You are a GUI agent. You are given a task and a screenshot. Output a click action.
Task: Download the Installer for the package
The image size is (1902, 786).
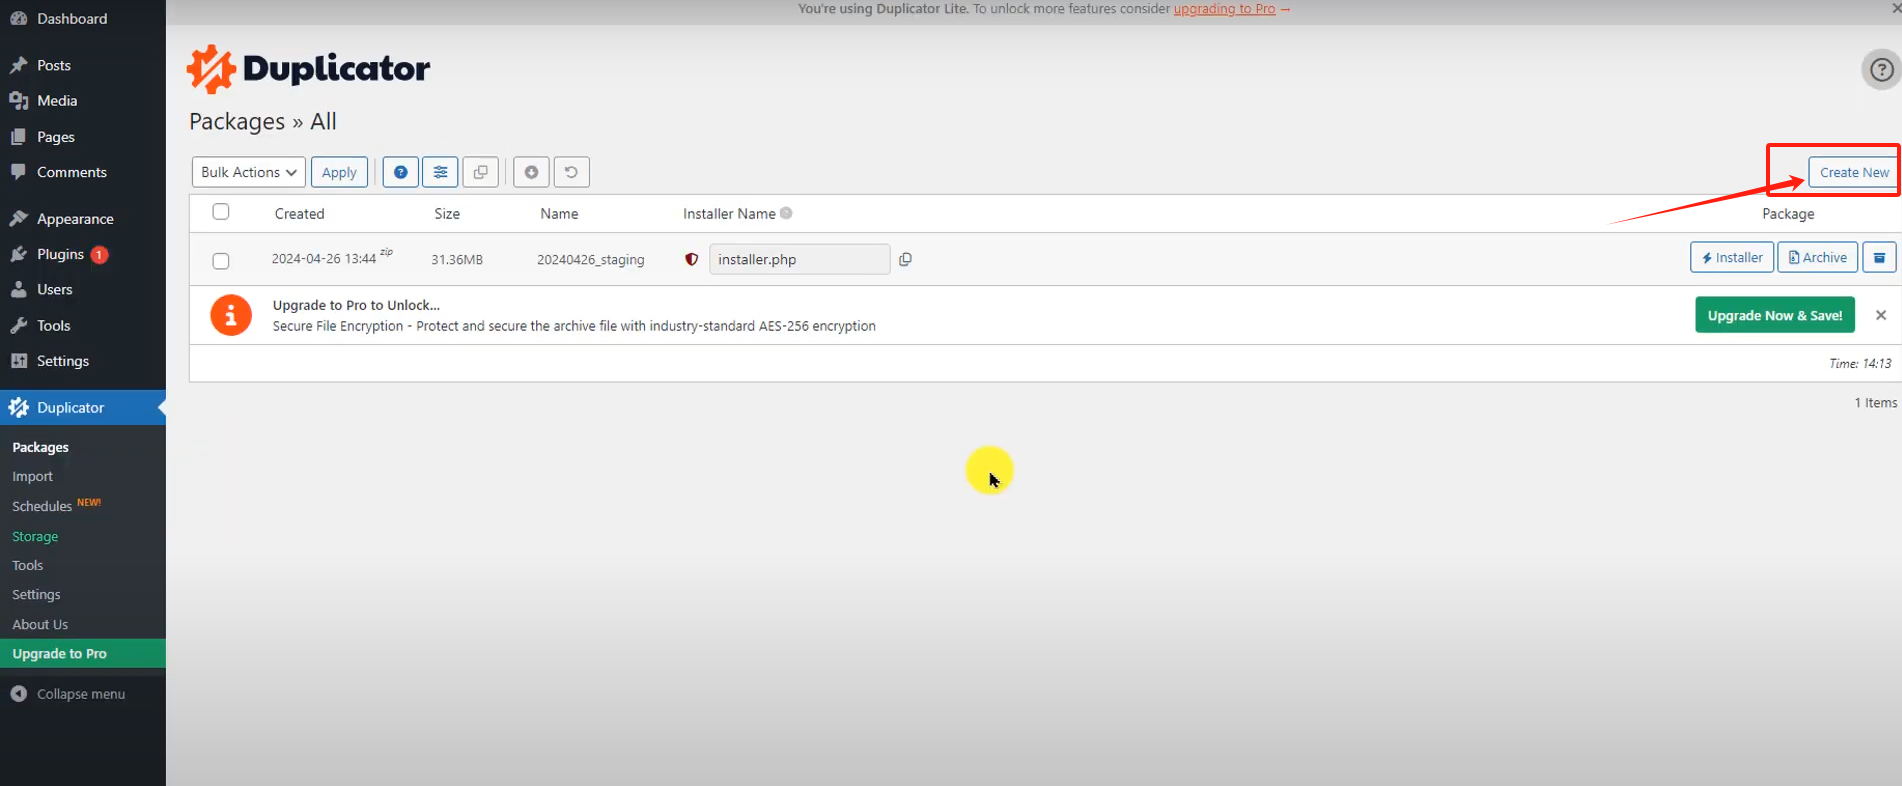point(1732,258)
